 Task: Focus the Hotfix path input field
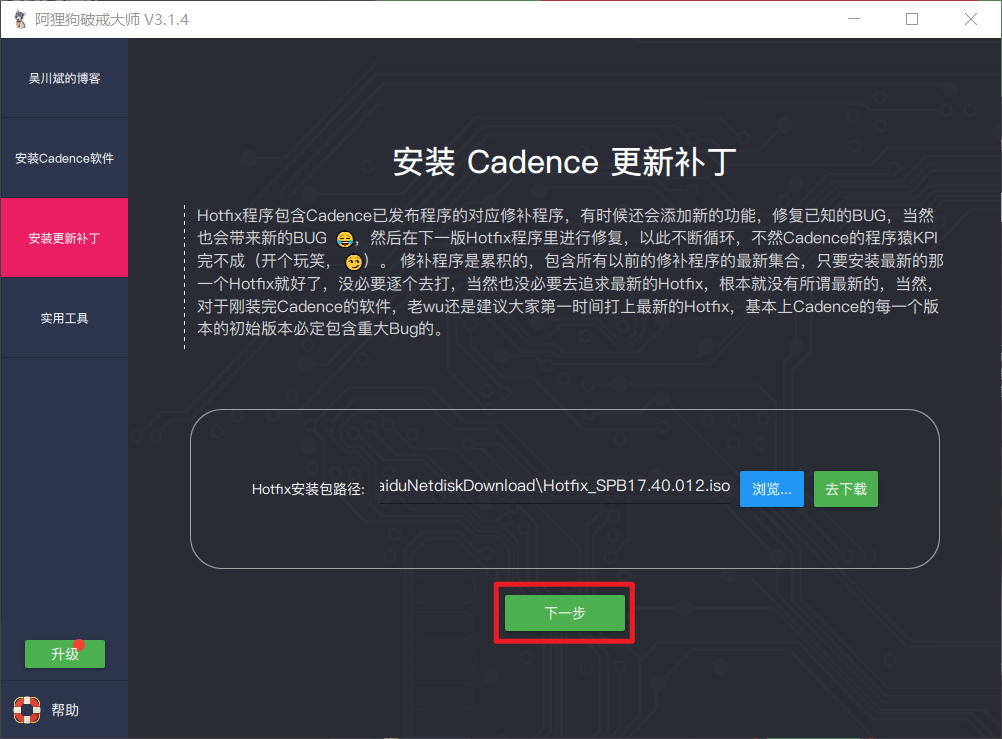(552, 488)
